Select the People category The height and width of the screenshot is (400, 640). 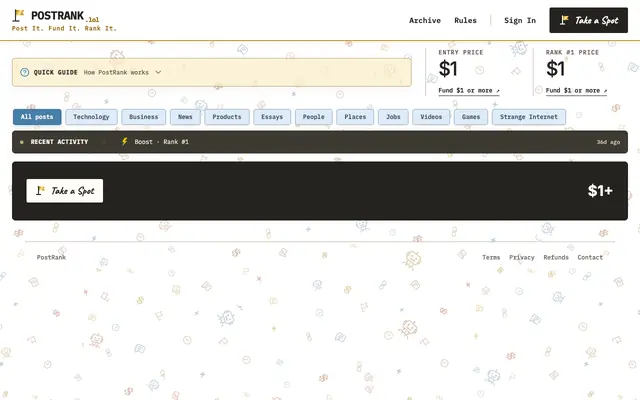(x=313, y=117)
